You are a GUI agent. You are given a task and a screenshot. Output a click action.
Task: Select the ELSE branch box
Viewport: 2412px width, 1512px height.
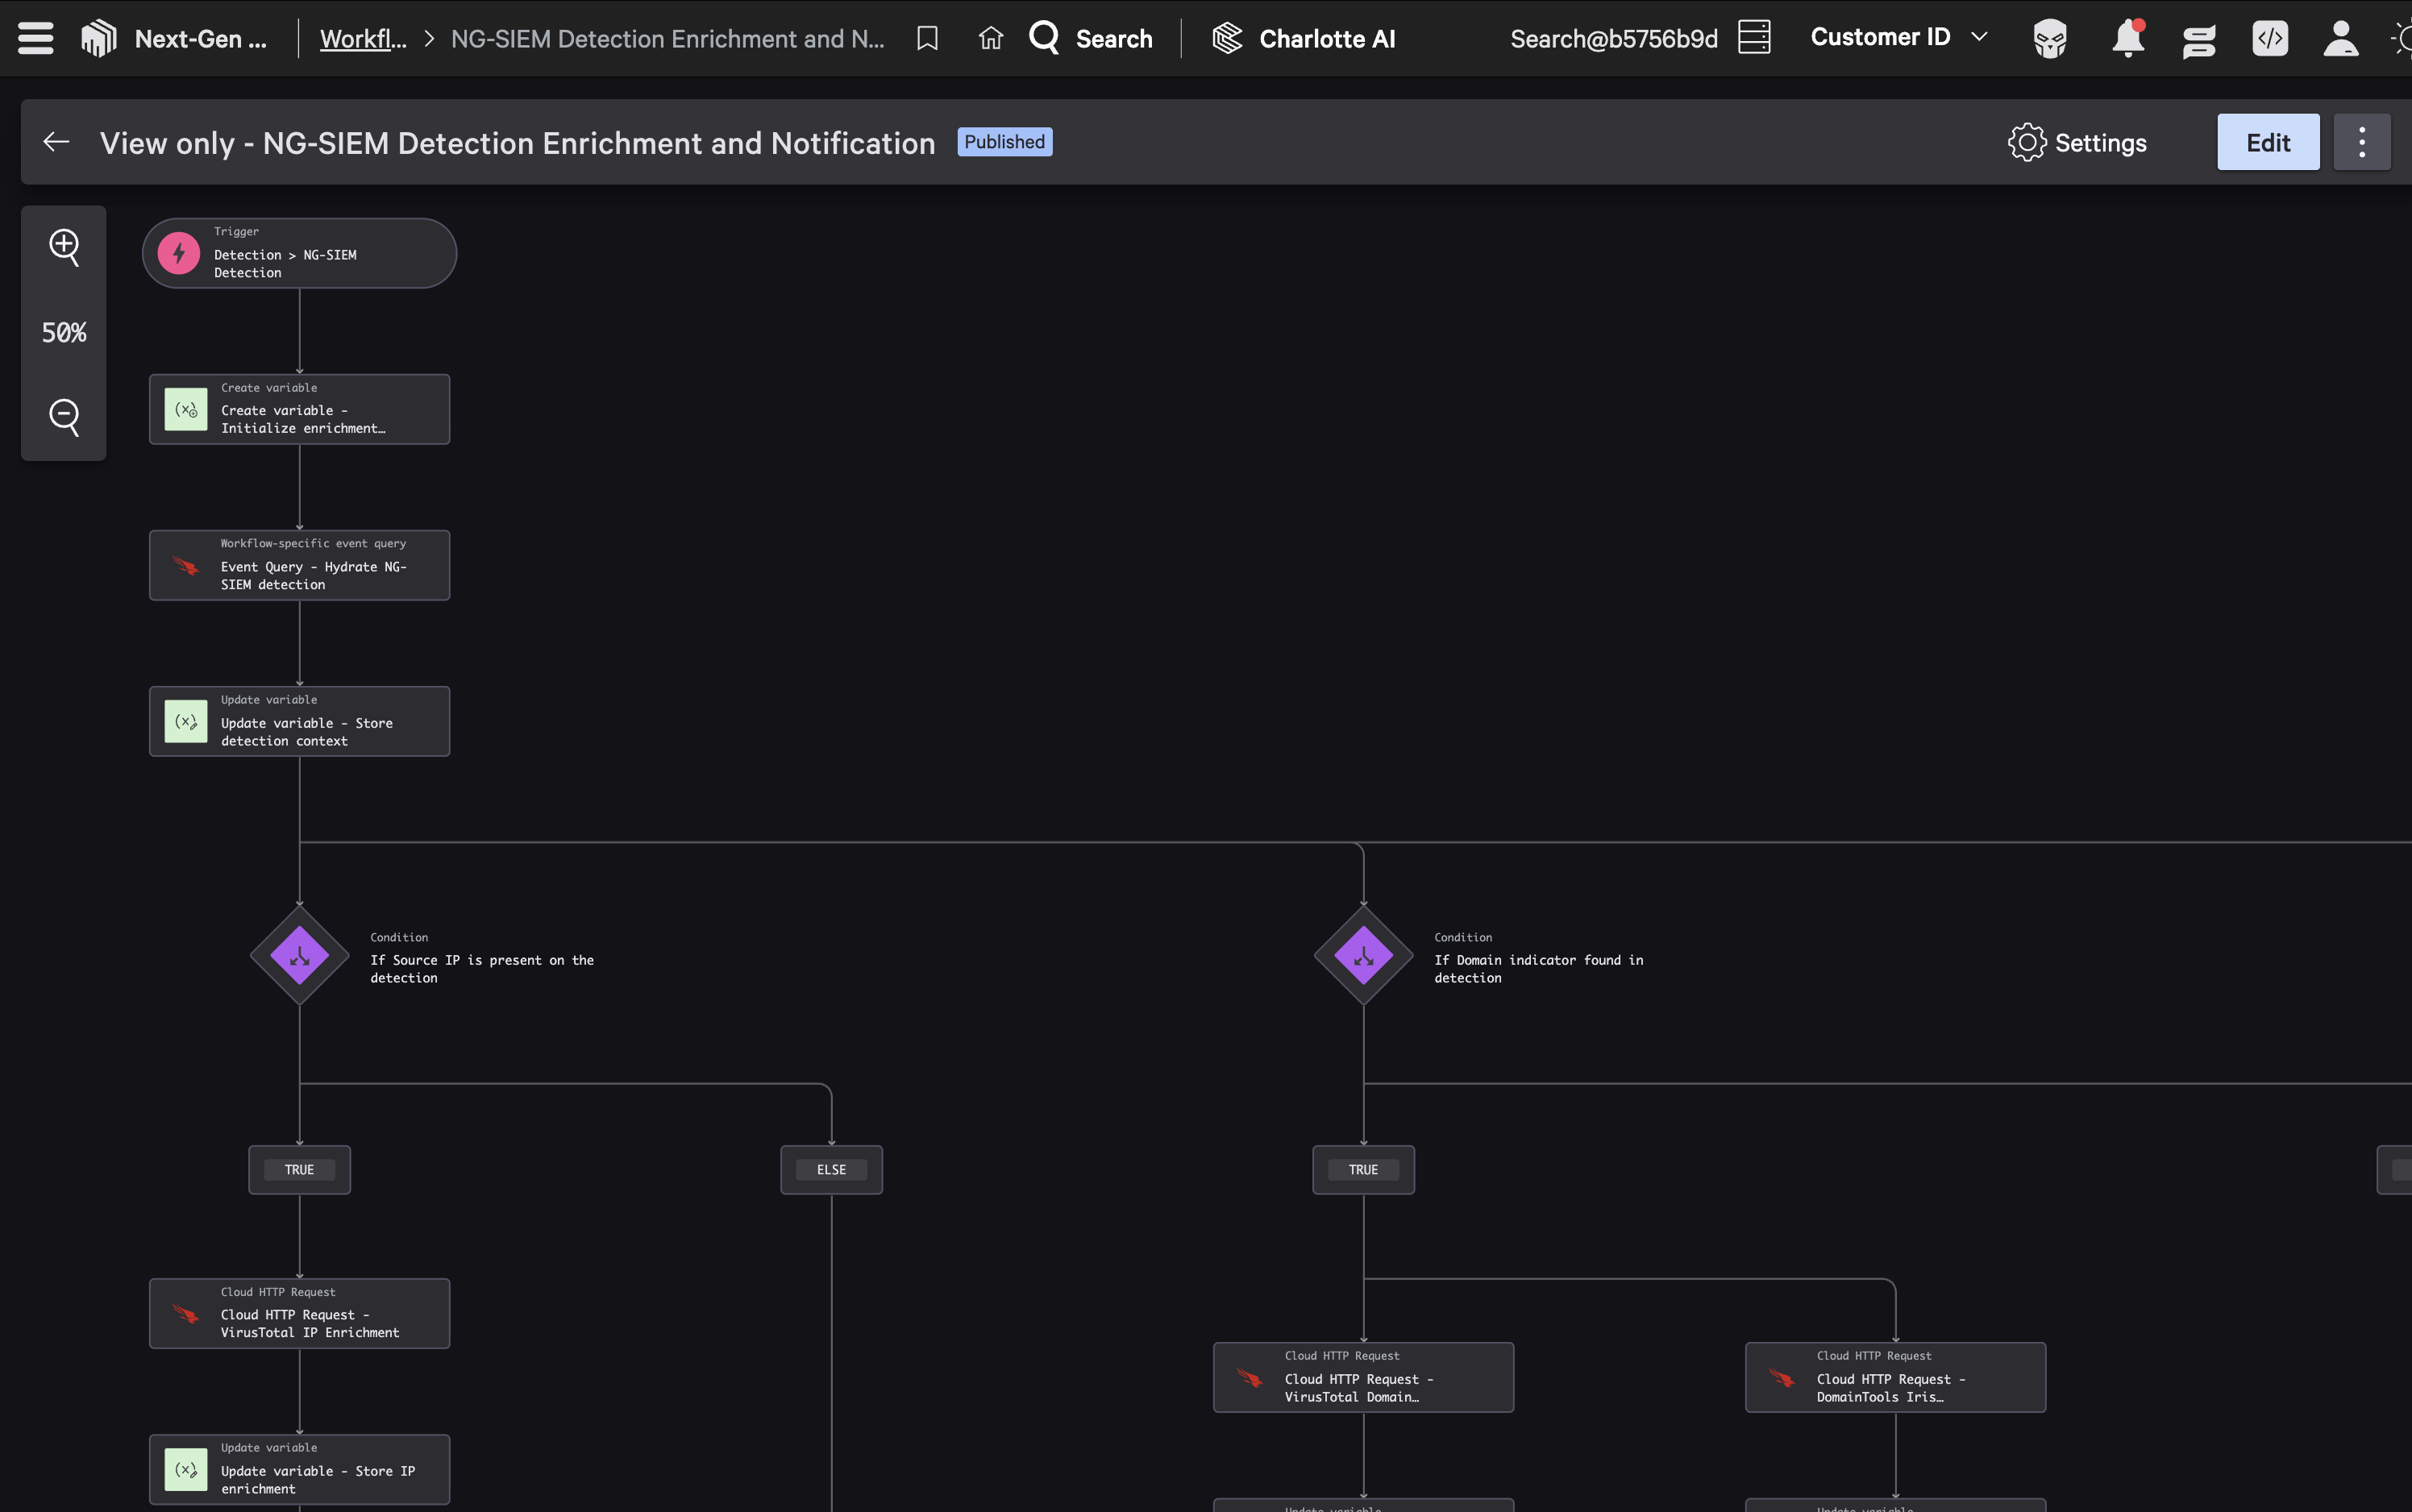click(831, 1170)
